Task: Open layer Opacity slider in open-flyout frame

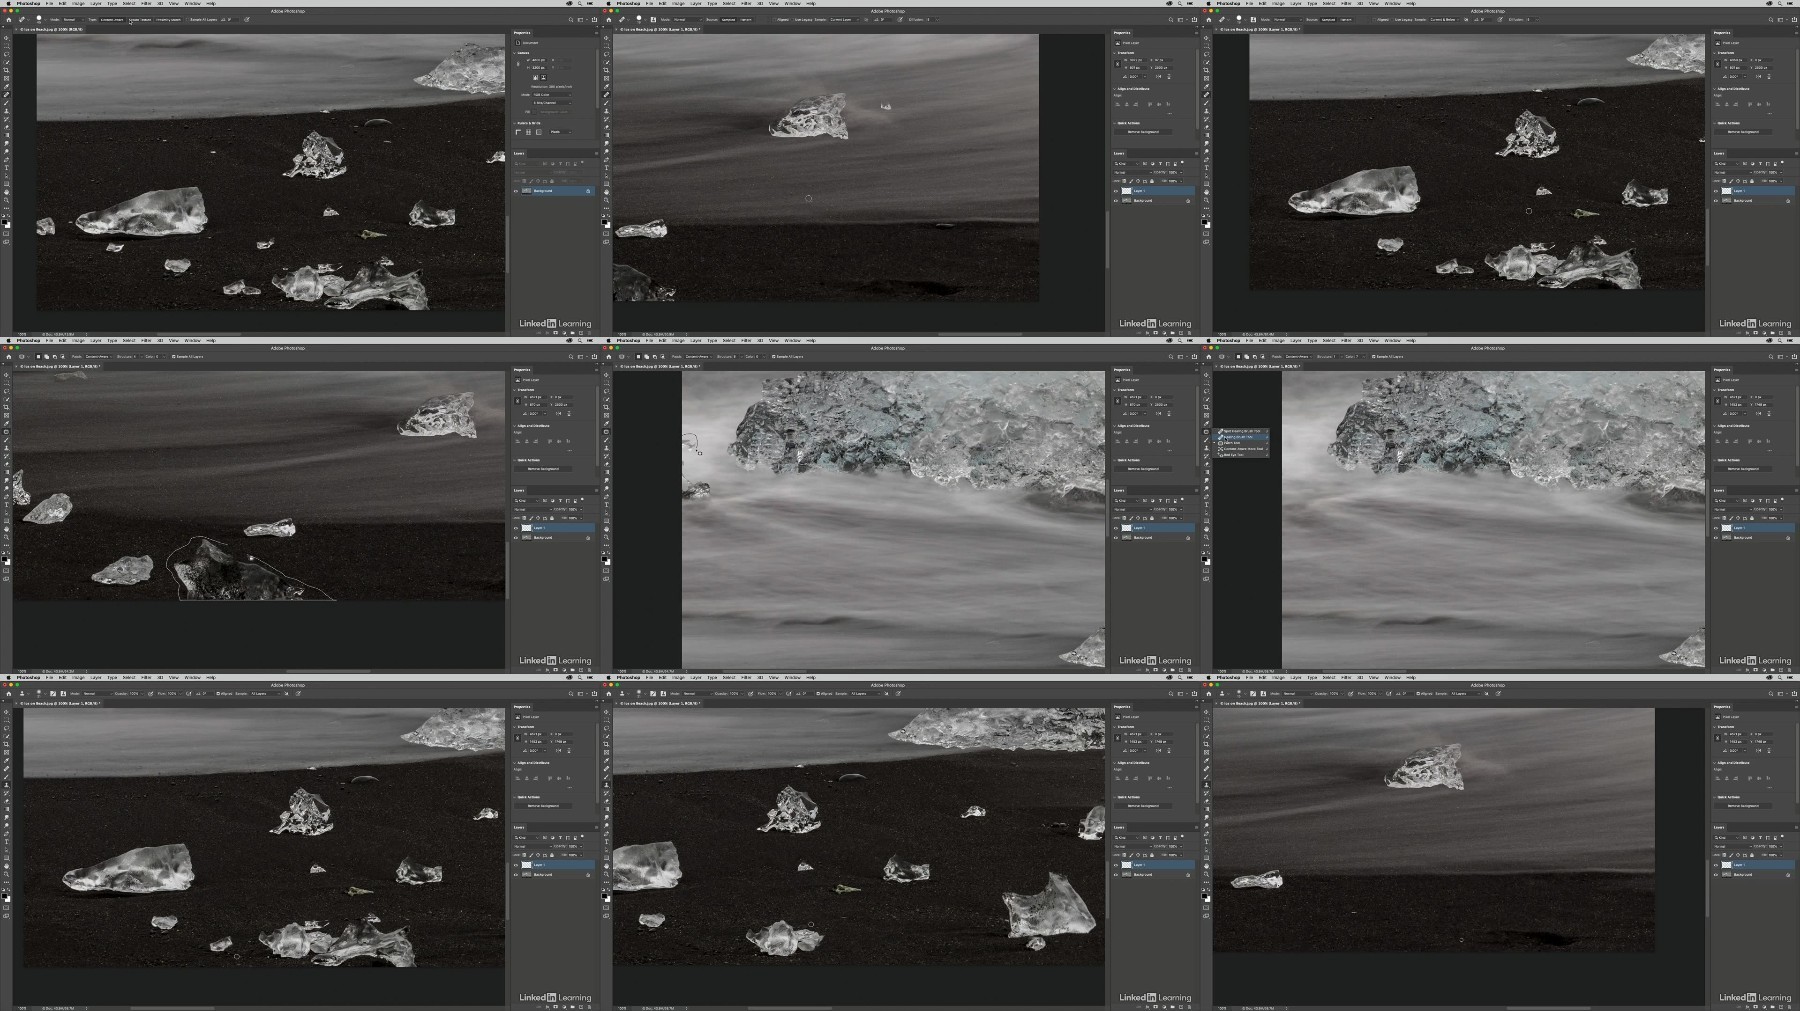Action: point(1781,509)
